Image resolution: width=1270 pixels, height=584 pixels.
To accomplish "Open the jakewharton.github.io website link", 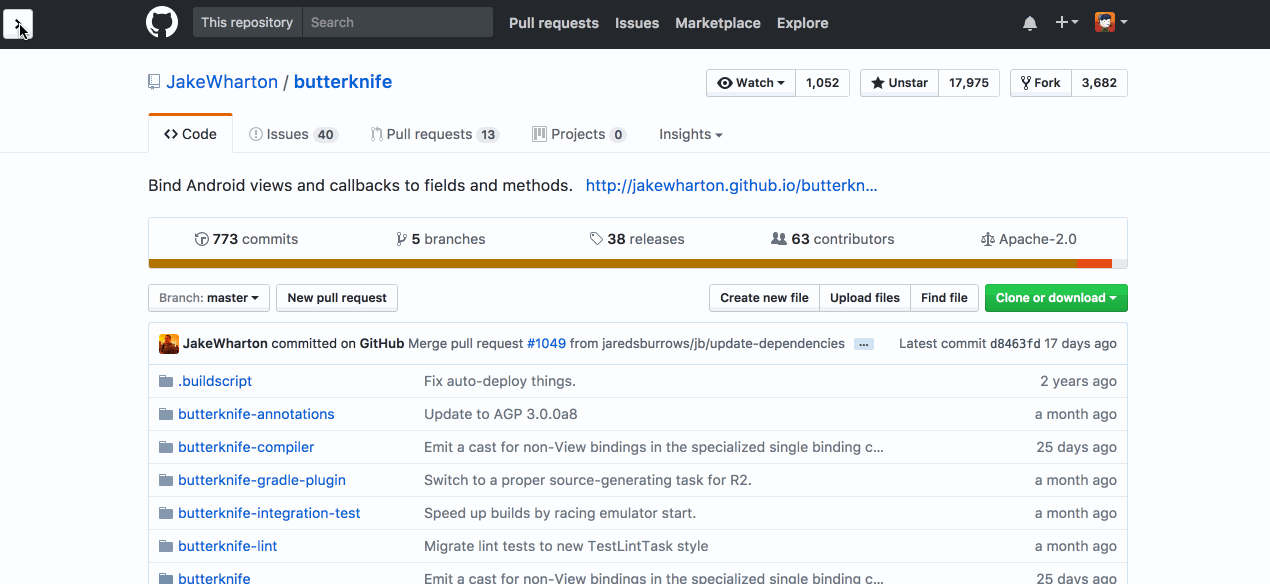I will tap(731, 185).
